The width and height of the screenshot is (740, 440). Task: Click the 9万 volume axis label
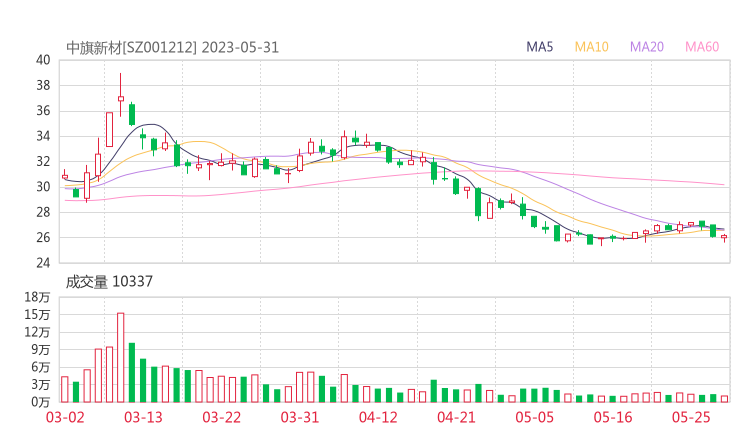click(x=41, y=350)
